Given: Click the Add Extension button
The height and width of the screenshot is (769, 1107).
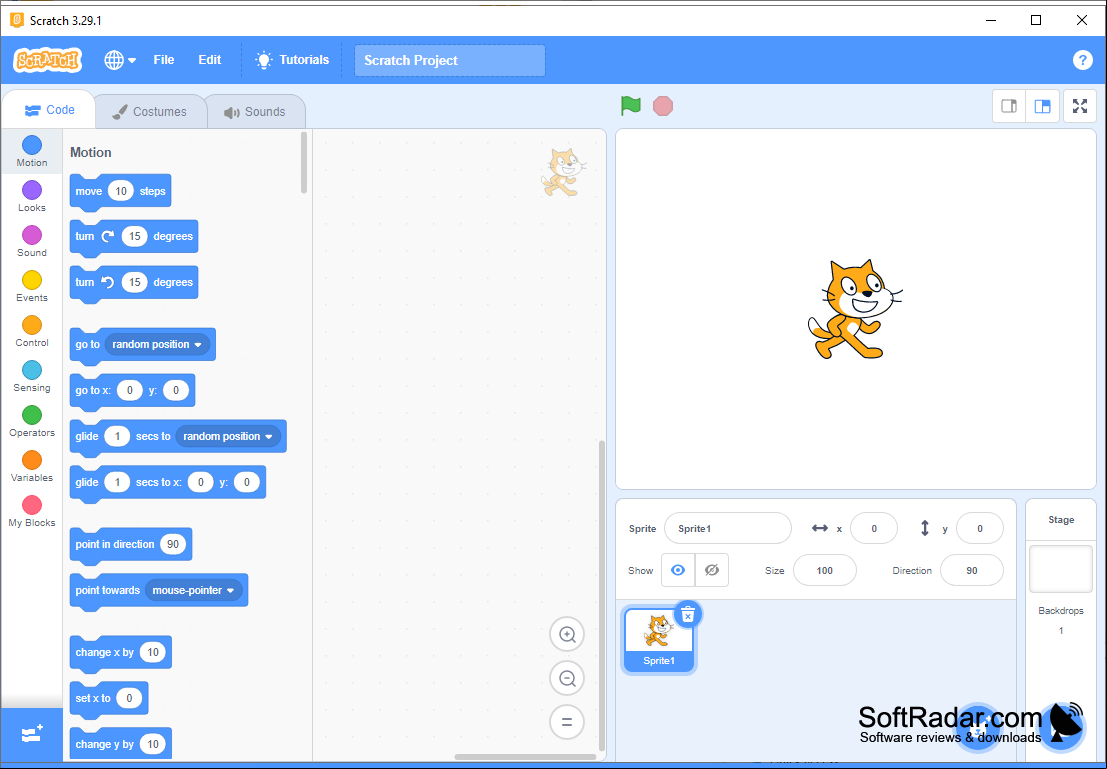Looking at the screenshot, I should point(32,734).
